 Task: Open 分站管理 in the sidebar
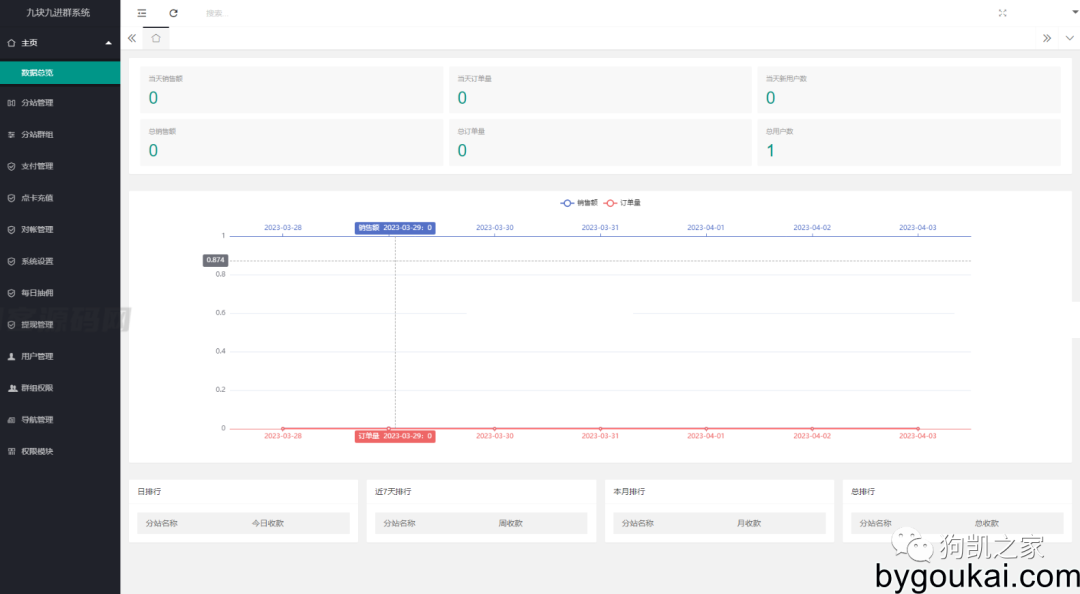tap(37, 103)
